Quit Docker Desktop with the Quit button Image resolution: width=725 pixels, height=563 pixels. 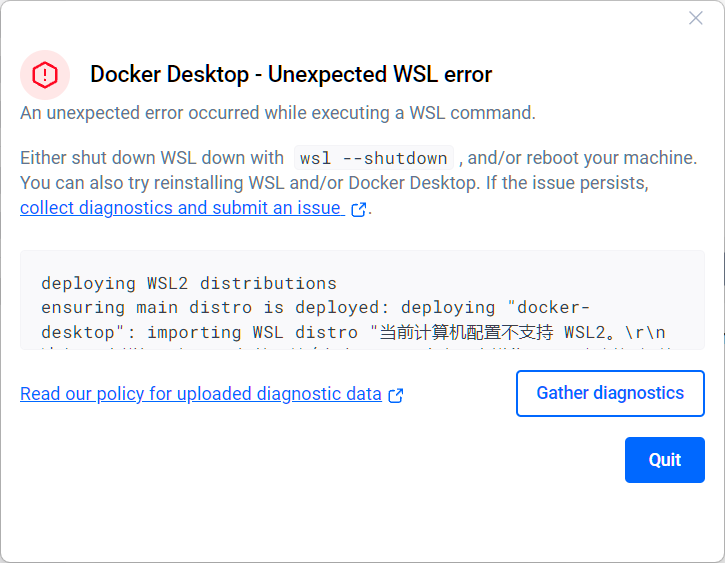[x=664, y=460]
